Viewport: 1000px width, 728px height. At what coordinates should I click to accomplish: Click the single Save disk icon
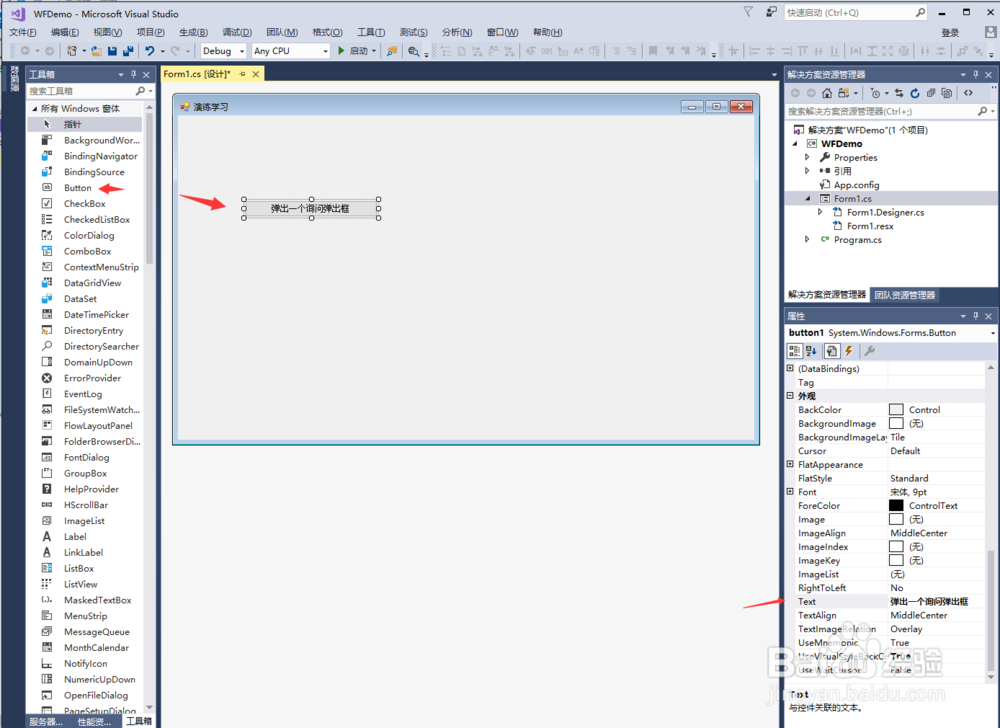click(112, 51)
